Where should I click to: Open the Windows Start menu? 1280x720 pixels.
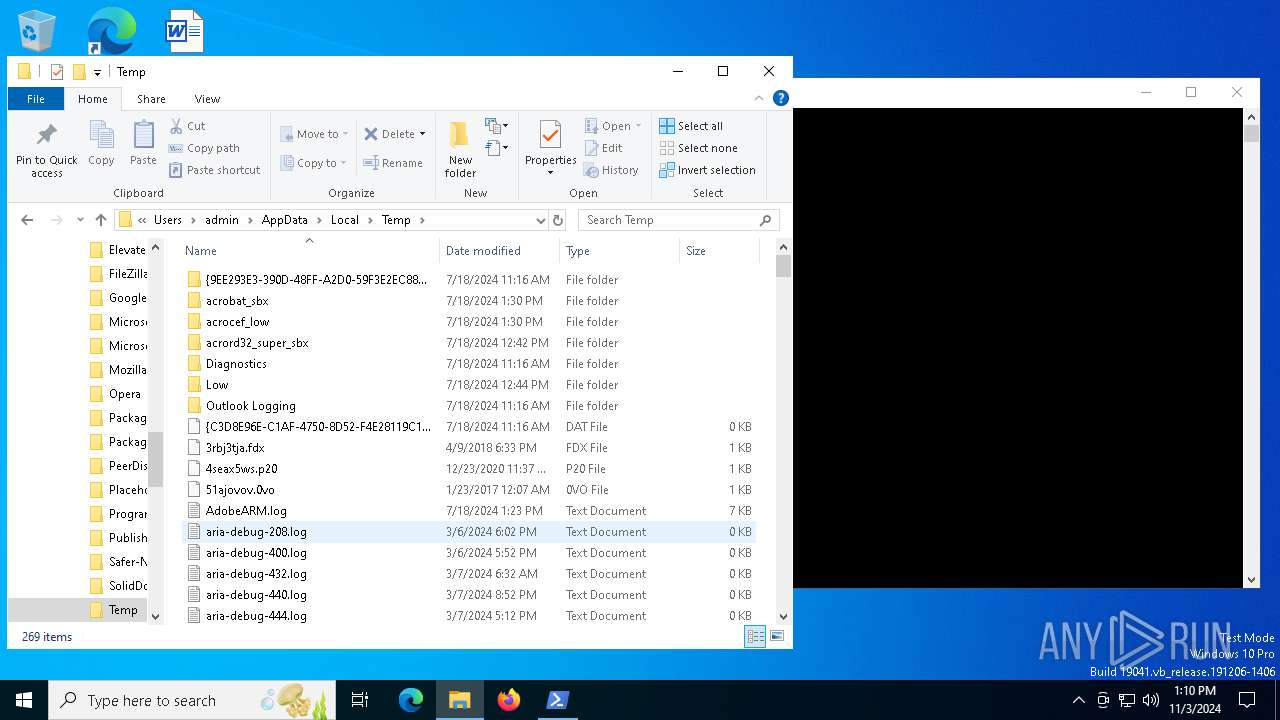[x=24, y=700]
